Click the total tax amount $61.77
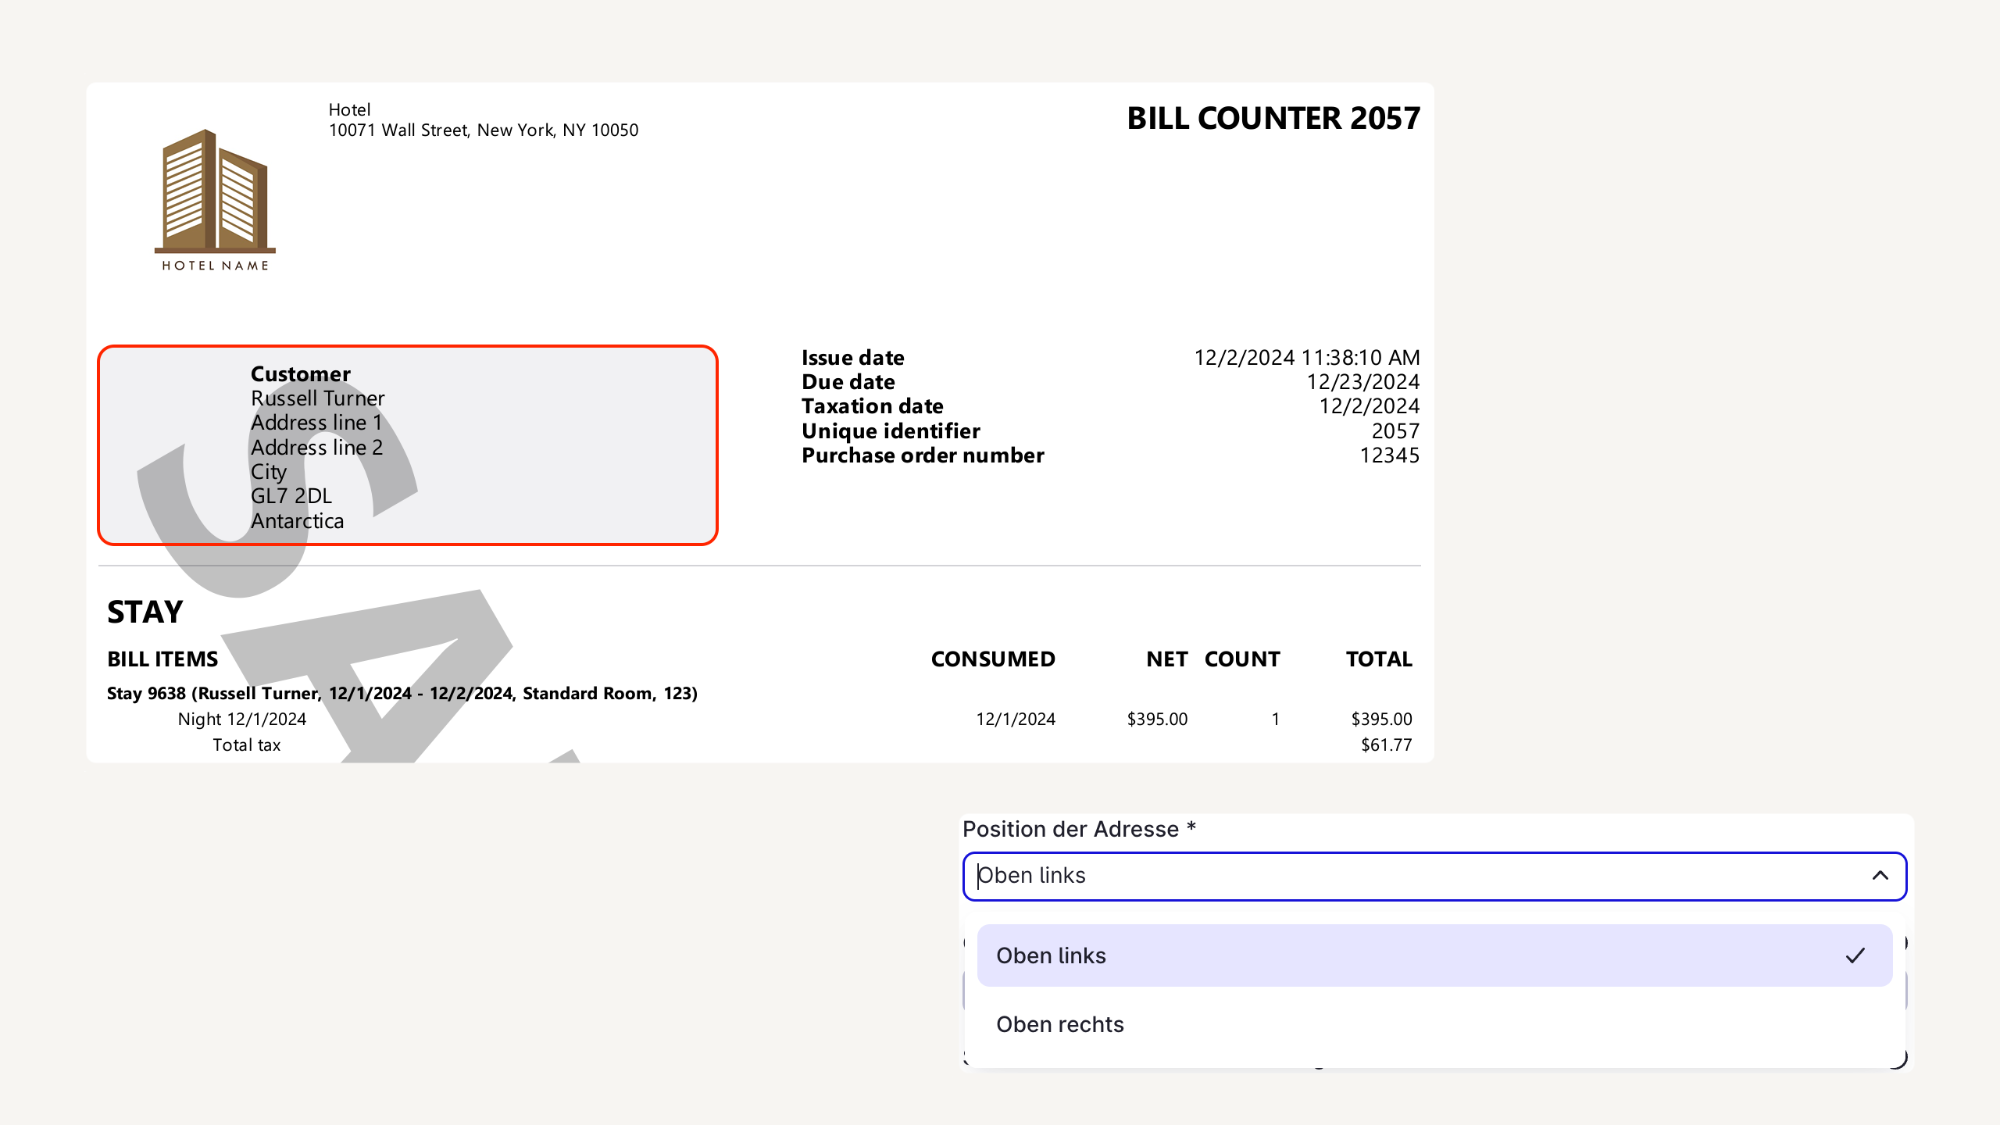The height and width of the screenshot is (1125, 2000). (x=1386, y=746)
